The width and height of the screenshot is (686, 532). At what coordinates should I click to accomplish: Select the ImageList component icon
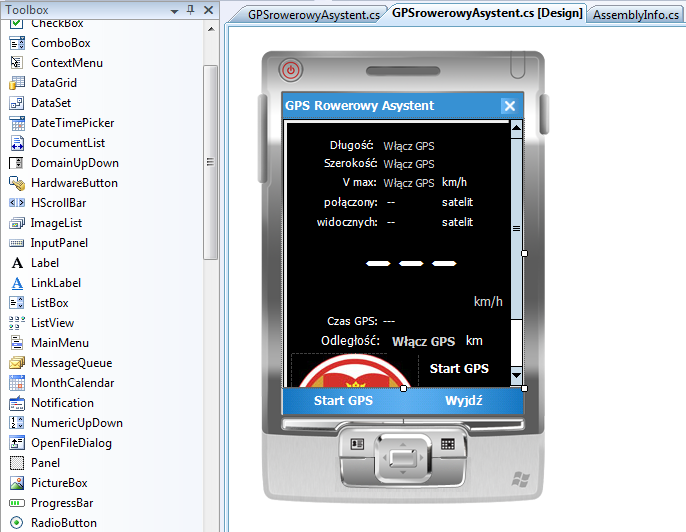[17, 223]
